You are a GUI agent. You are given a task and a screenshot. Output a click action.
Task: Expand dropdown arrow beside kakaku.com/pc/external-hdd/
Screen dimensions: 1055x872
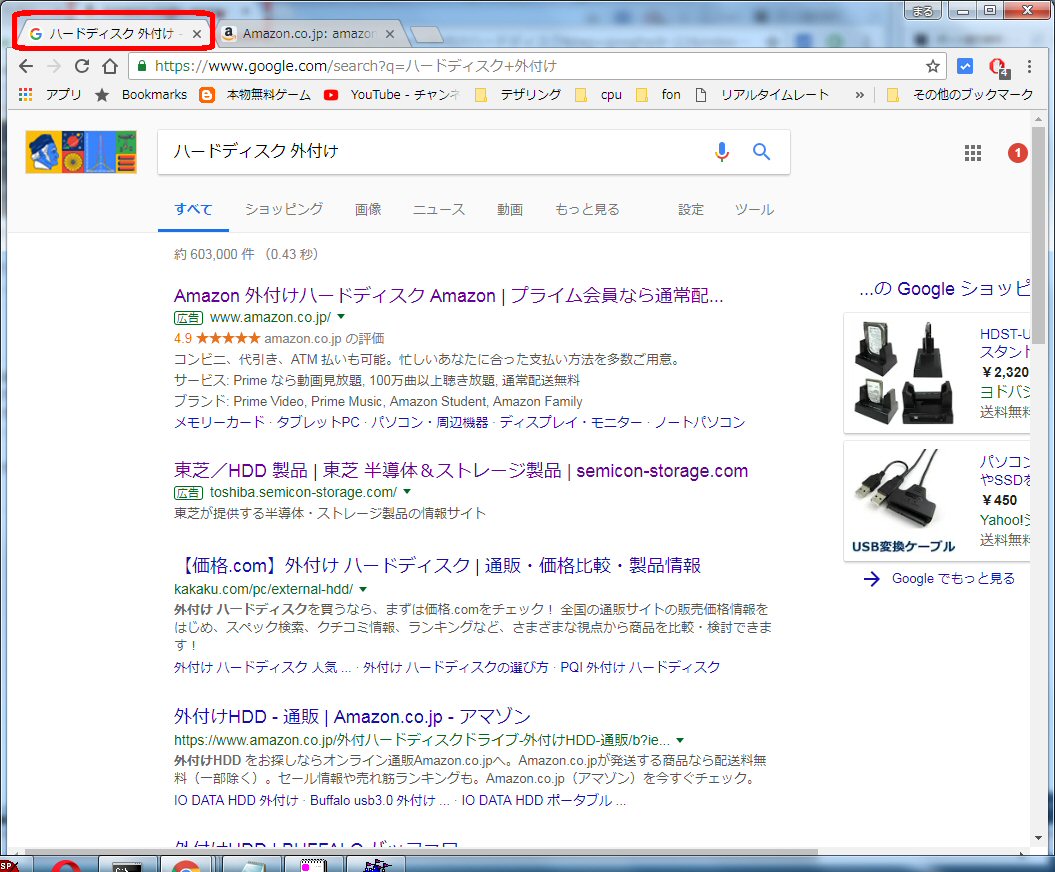tap(363, 589)
